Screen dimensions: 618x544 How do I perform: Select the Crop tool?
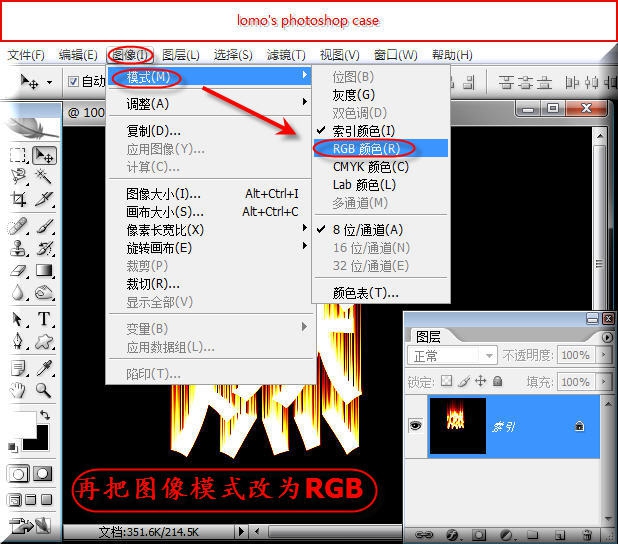pyautogui.click(x=18, y=199)
